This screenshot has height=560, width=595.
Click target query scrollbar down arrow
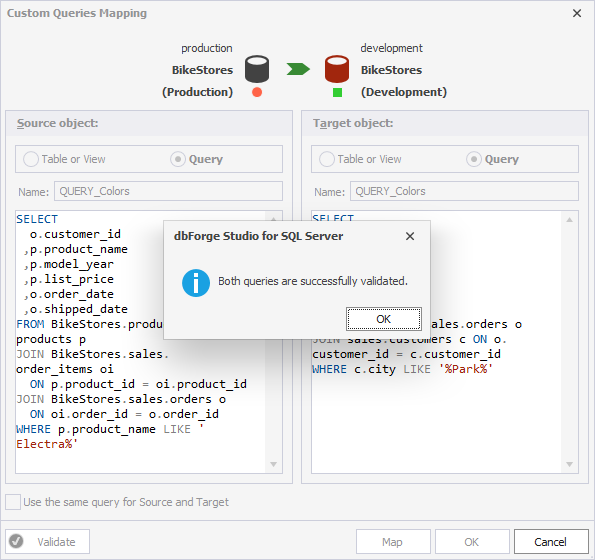coord(569,464)
